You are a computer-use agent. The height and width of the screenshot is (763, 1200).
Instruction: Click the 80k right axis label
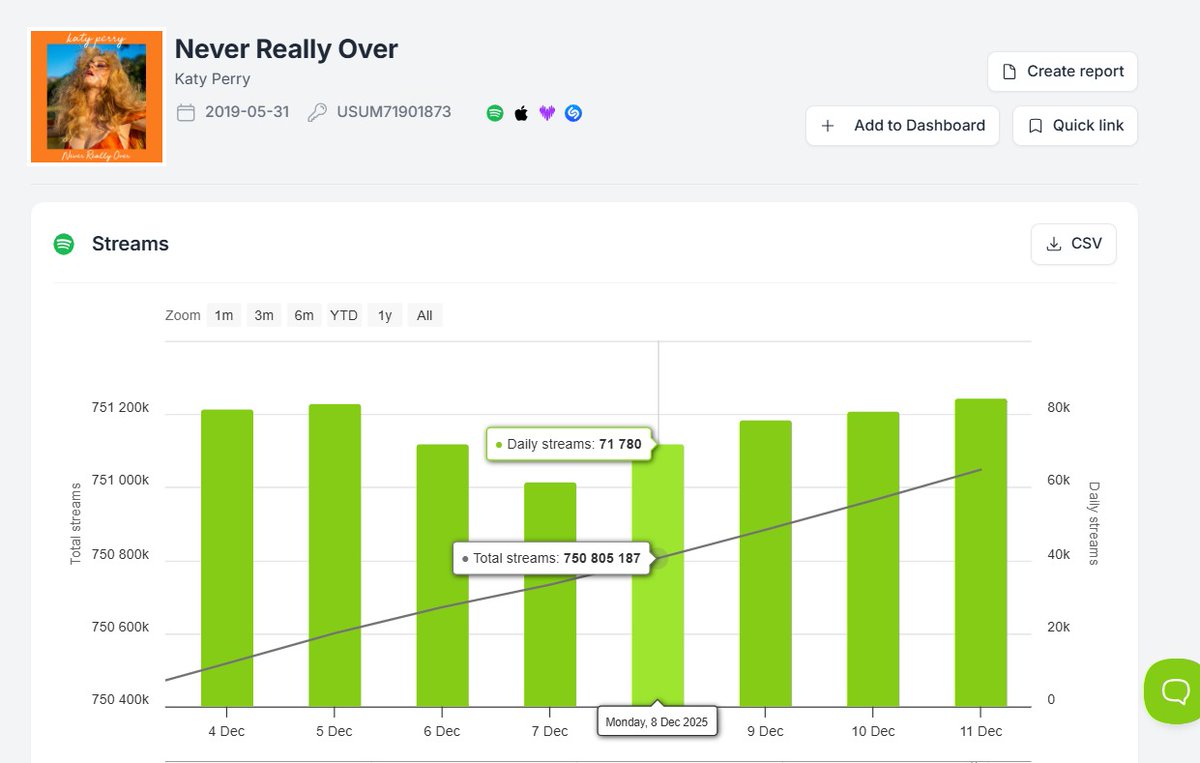[x=1058, y=408]
